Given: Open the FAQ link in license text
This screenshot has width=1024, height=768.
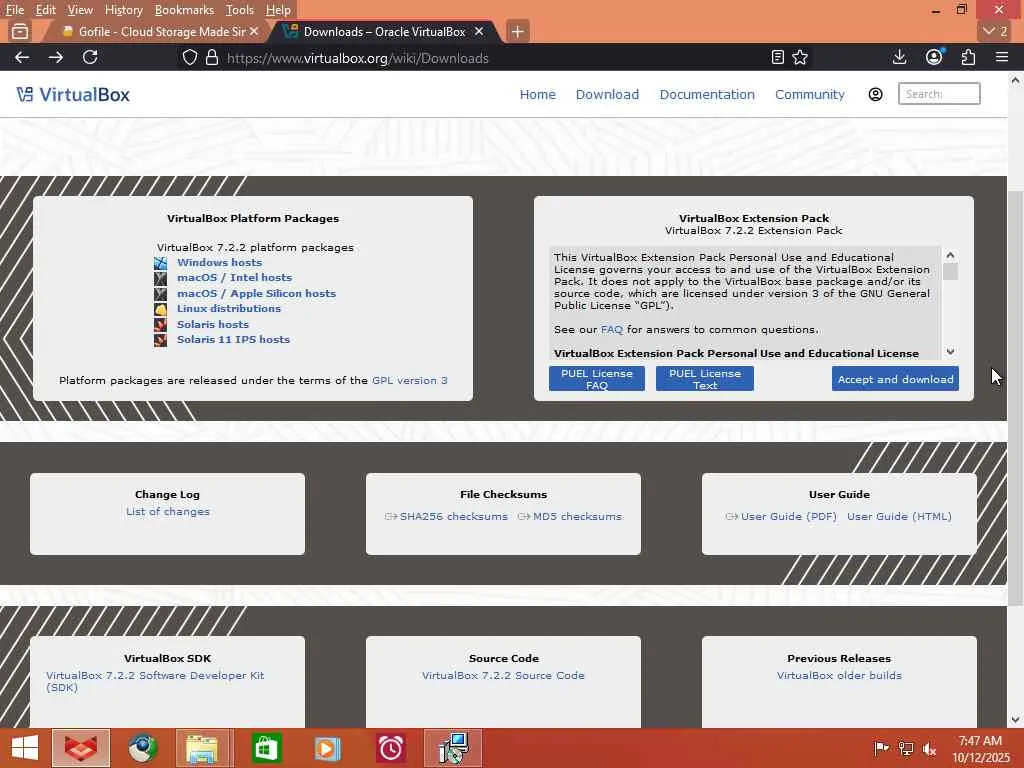Looking at the screenshot, I should click(x=611, y=330).
